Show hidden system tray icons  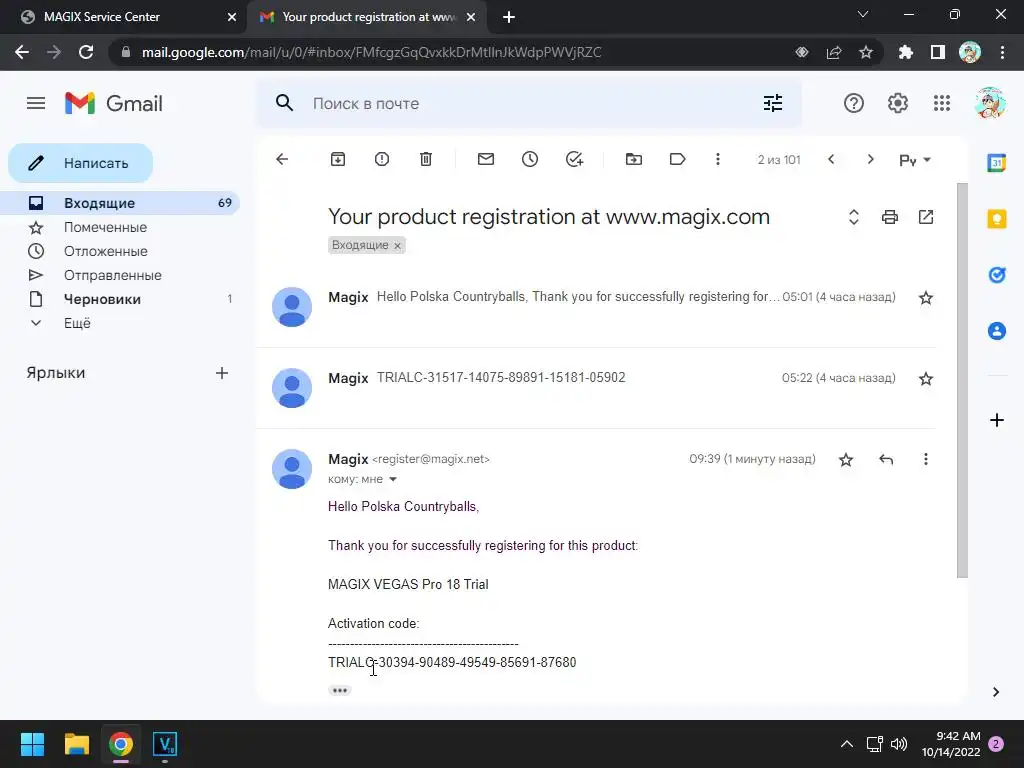[x=846, y=744]
